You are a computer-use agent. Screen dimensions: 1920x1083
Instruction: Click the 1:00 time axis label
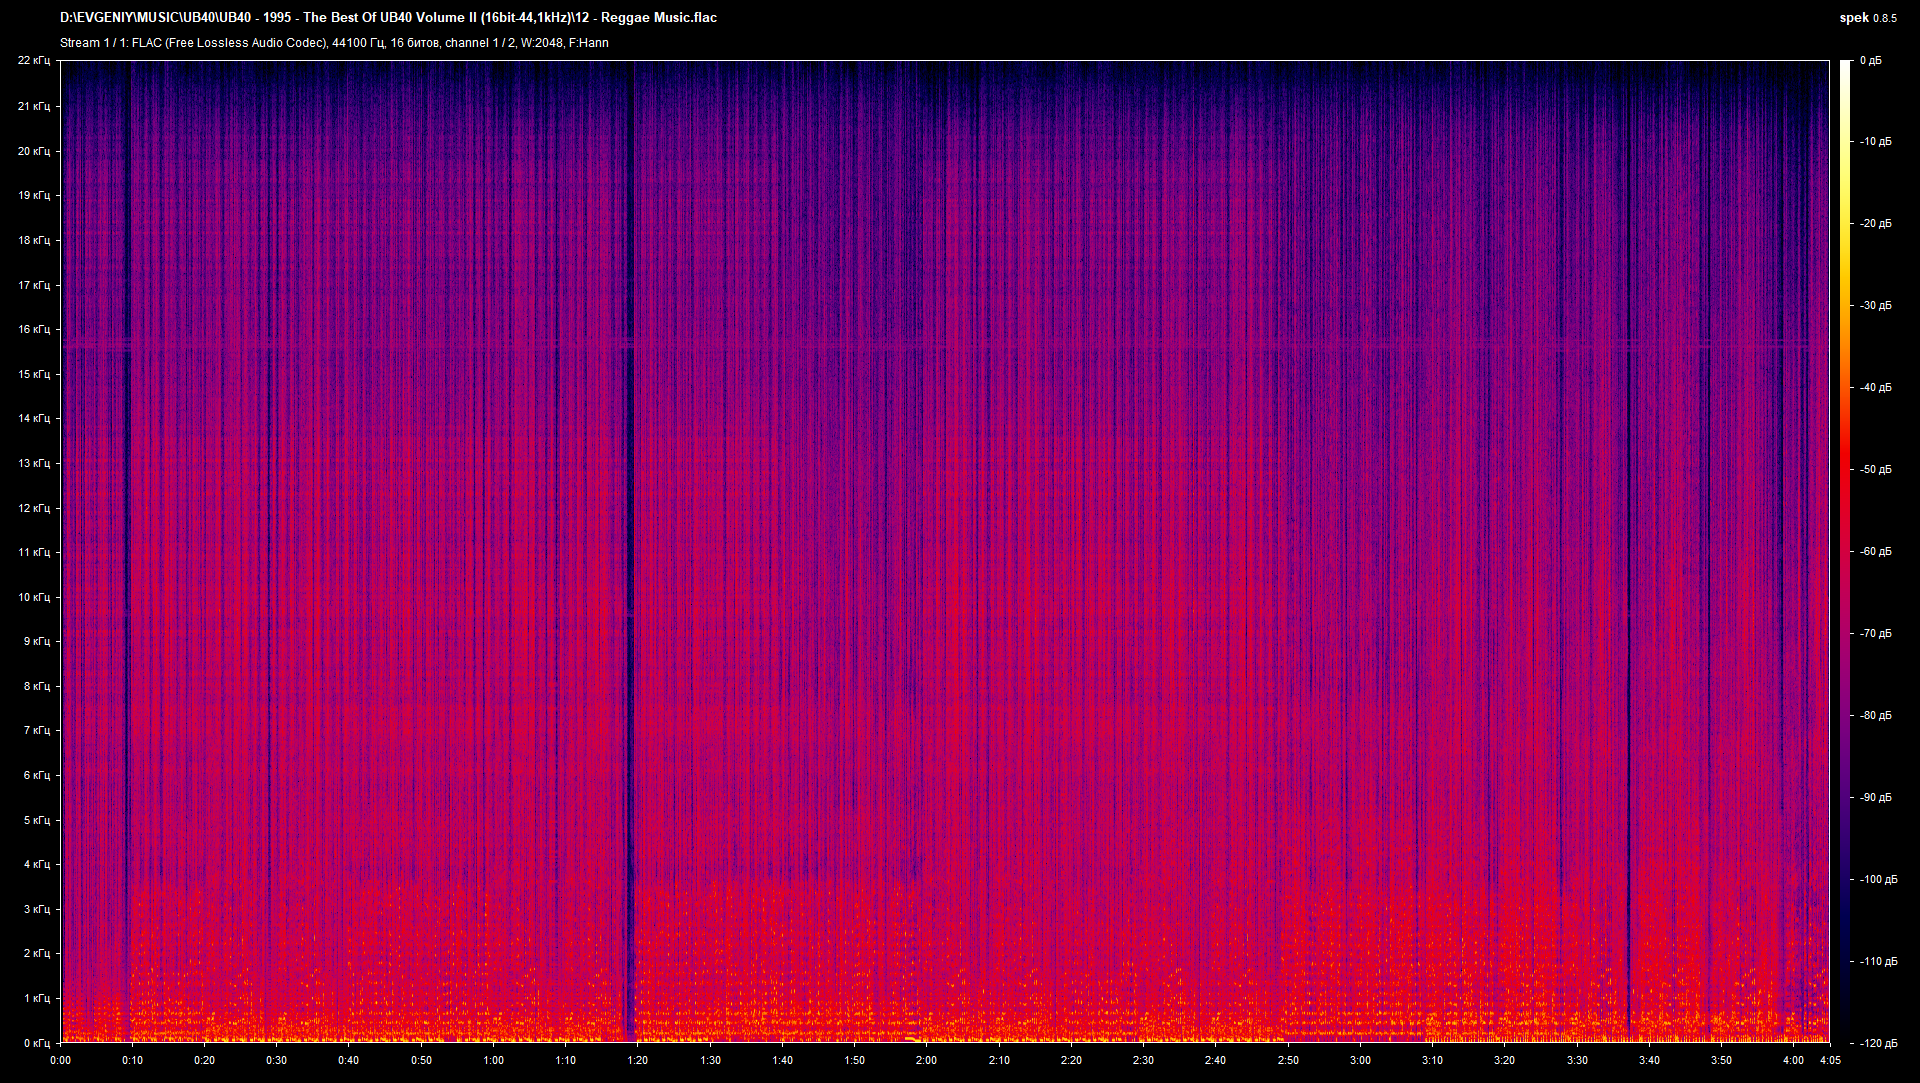coord(493,1060)
